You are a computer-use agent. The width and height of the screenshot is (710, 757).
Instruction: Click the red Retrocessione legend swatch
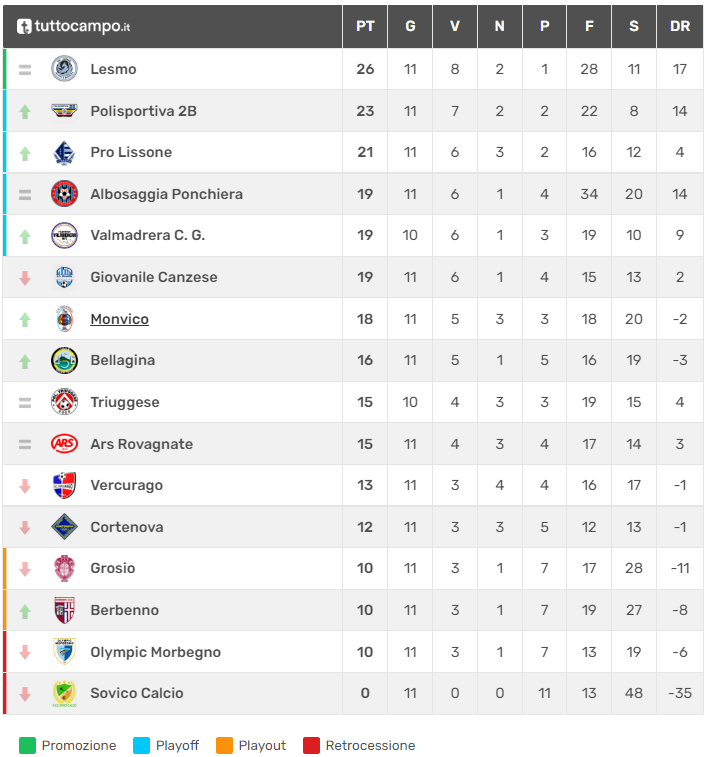tap(311, 745)
